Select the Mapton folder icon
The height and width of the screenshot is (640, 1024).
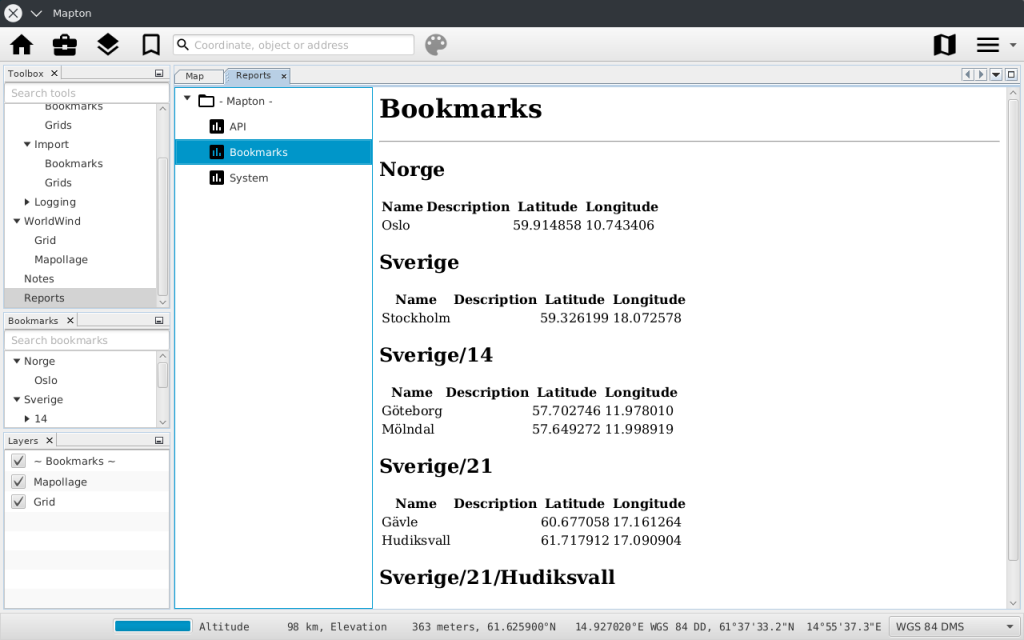206,101
